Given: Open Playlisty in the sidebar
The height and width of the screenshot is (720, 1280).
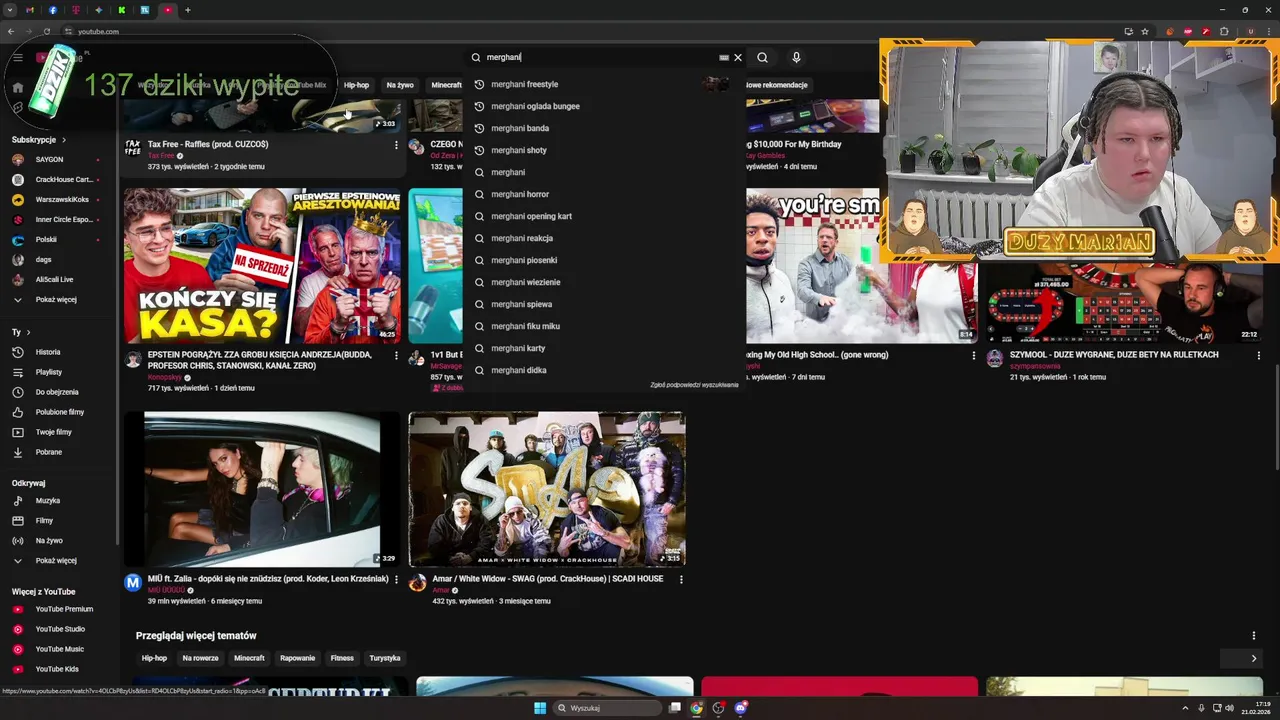Looking at the screenshot, I should (x=48, y=372).
